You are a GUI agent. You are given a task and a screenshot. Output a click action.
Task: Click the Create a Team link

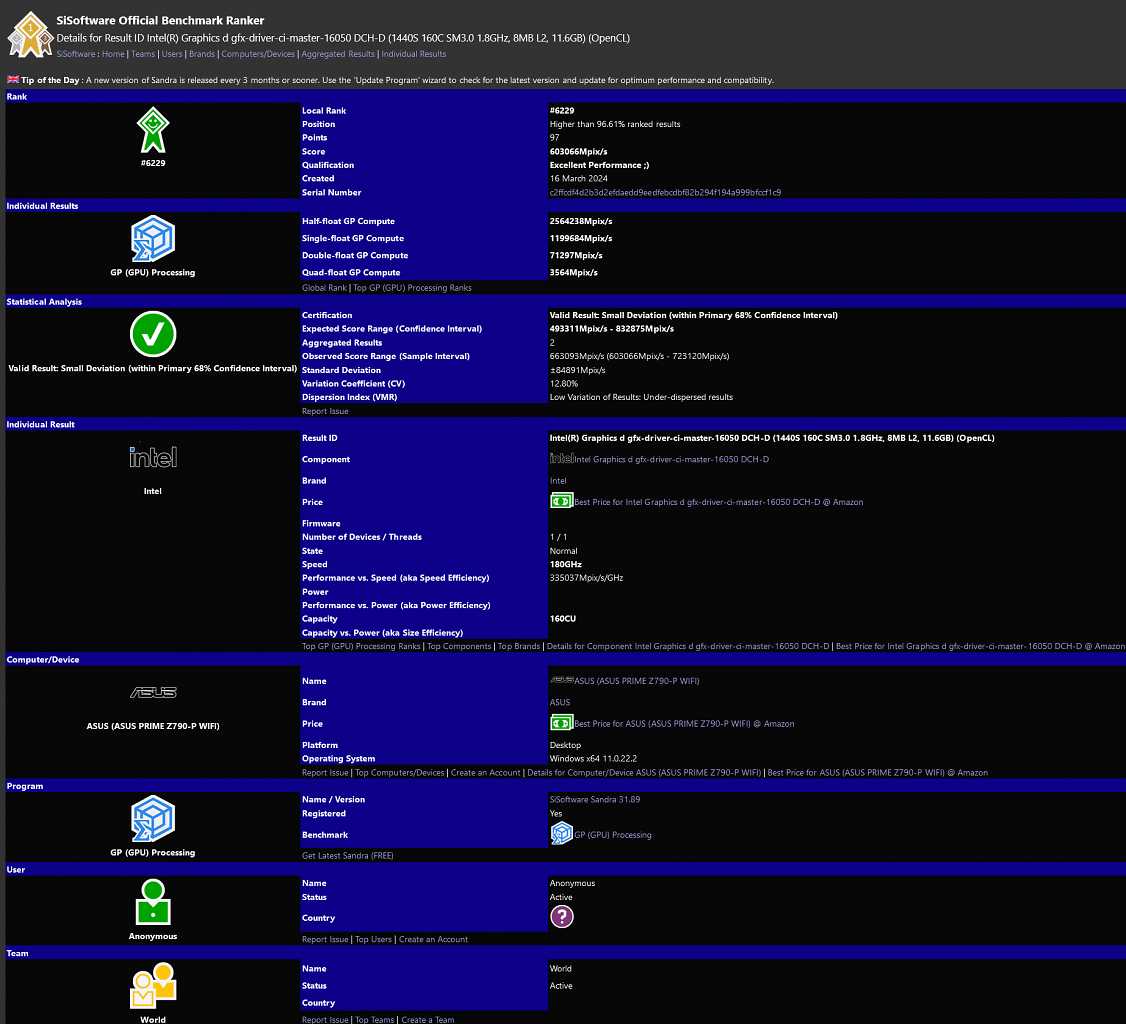428,1020
